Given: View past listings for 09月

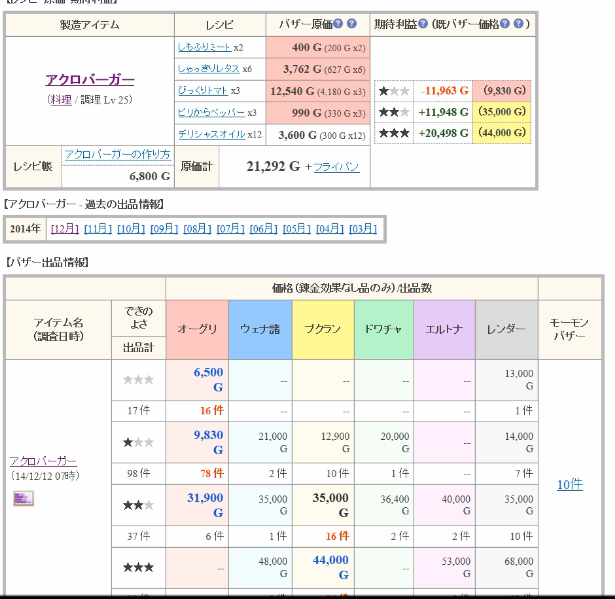Looking at the screenshot, I should 164,229.
